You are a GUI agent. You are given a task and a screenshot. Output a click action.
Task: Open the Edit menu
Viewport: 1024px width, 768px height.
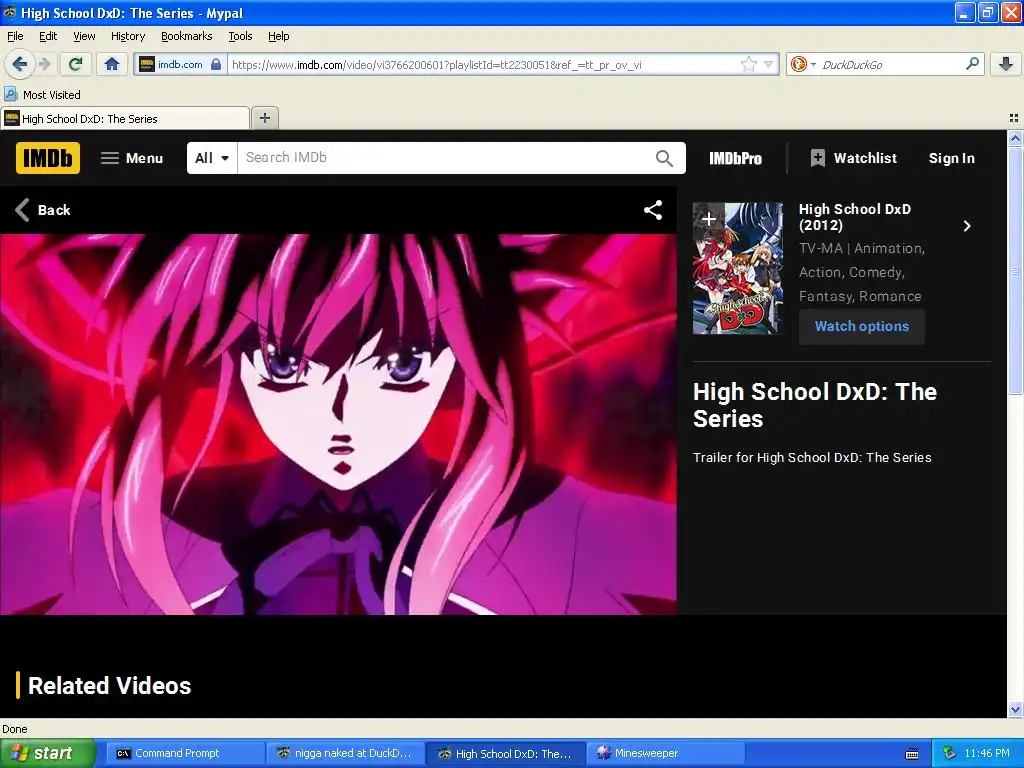[x=48, y=36]
